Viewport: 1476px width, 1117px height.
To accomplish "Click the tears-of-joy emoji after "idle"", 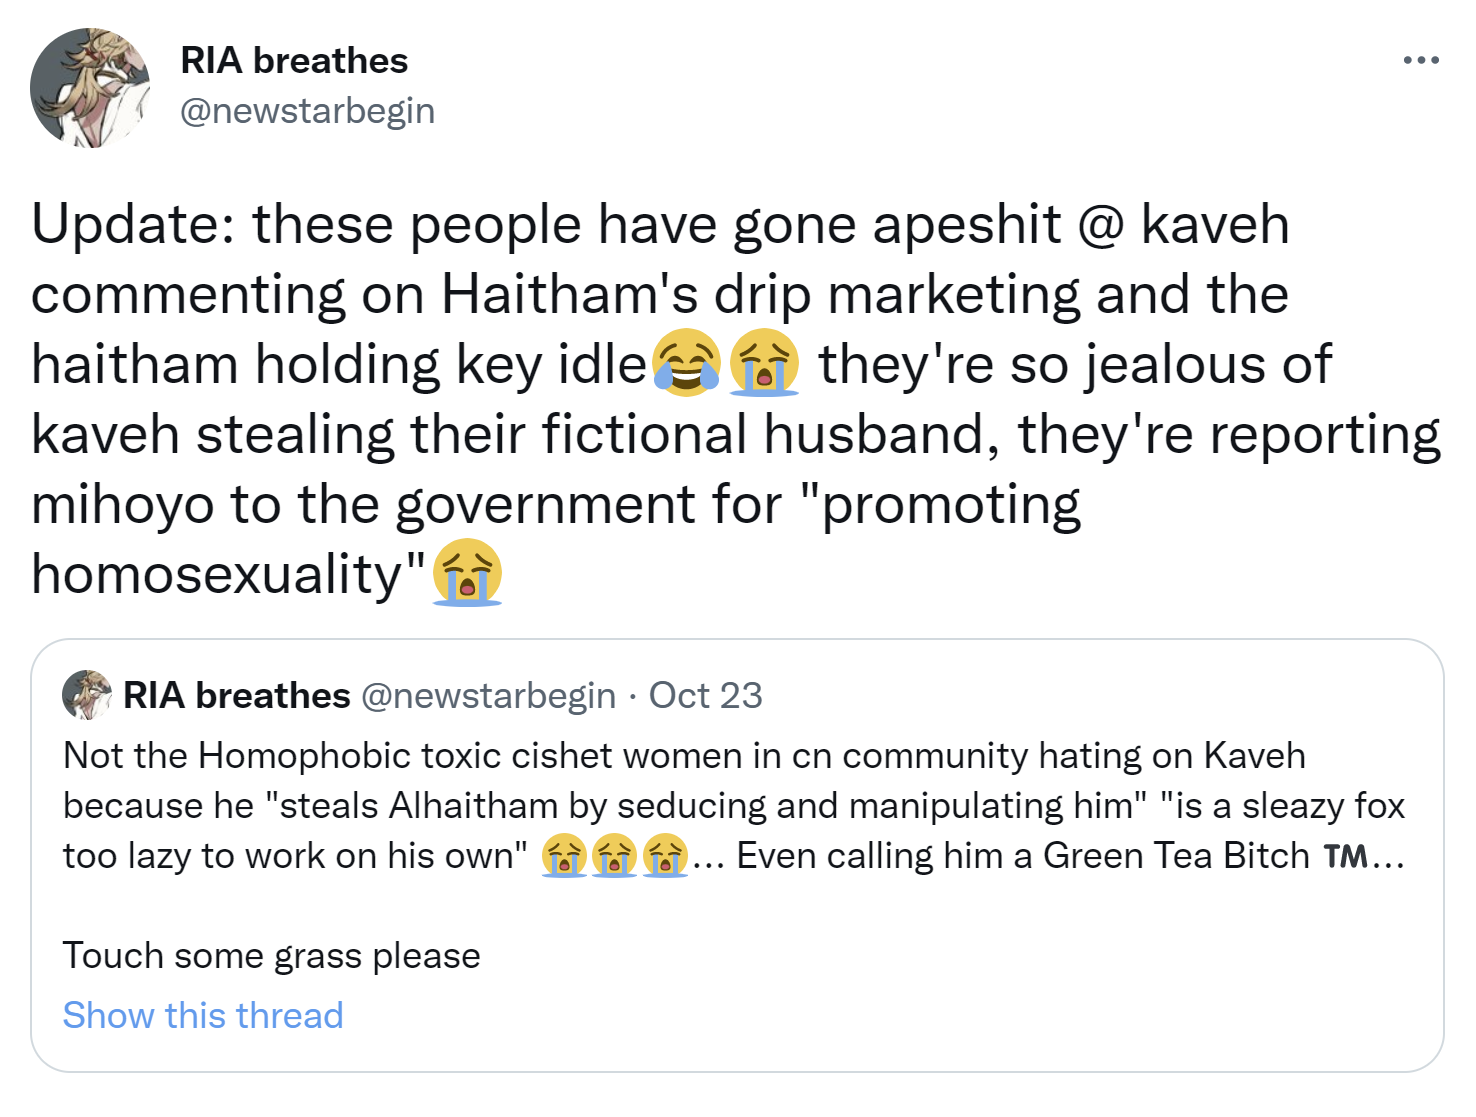I will (x=686, y=363).
